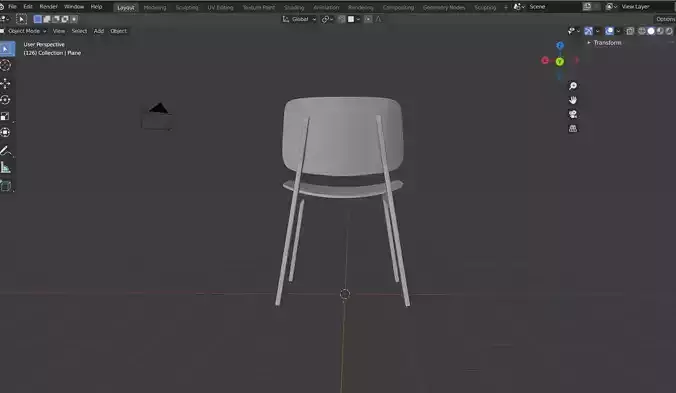The height and width of the screenshot is (393, 676).
Task: Switch to material preview shading
Action: coord(660,31)
